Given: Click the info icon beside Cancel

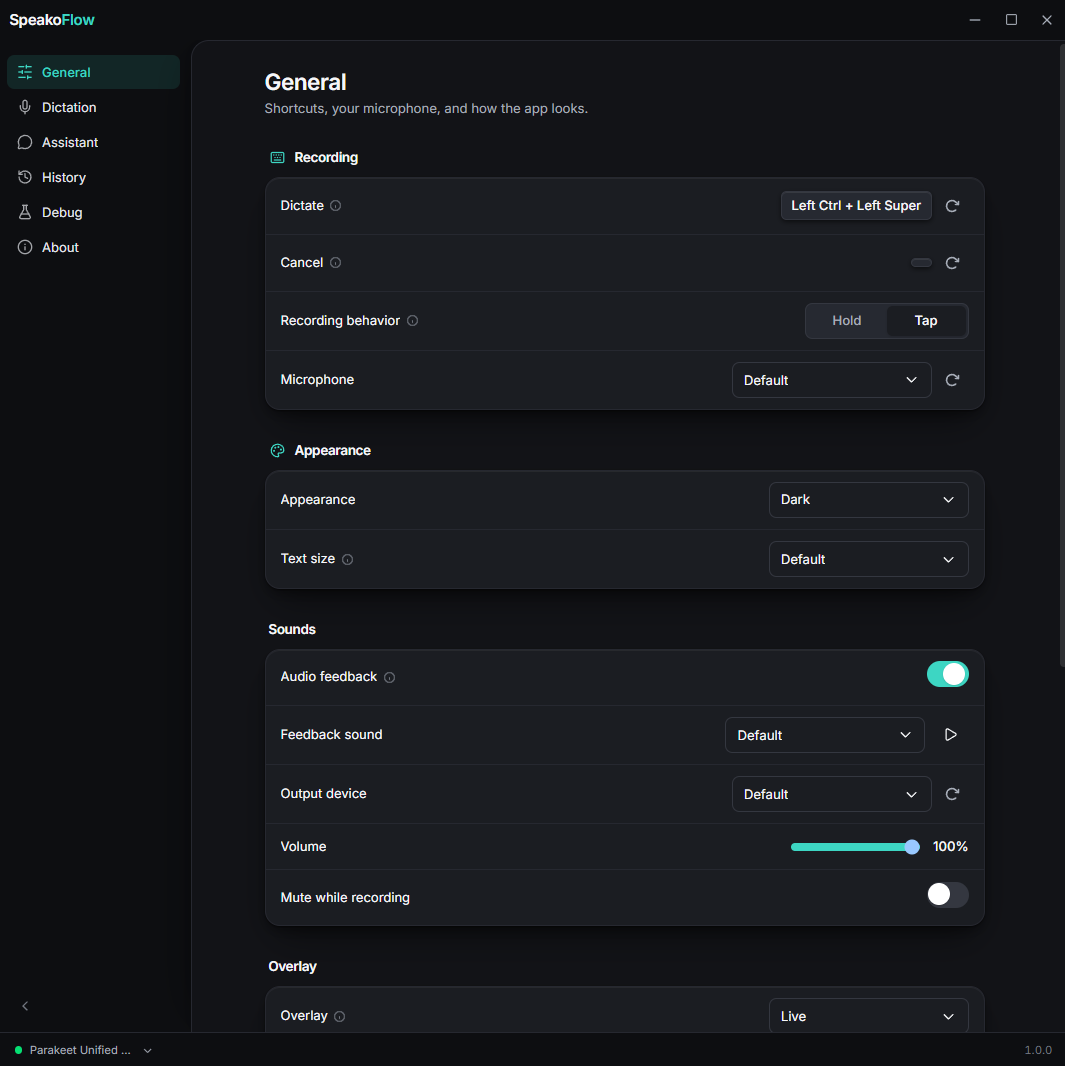Looking at the screenshot, I should coord(336,263).
